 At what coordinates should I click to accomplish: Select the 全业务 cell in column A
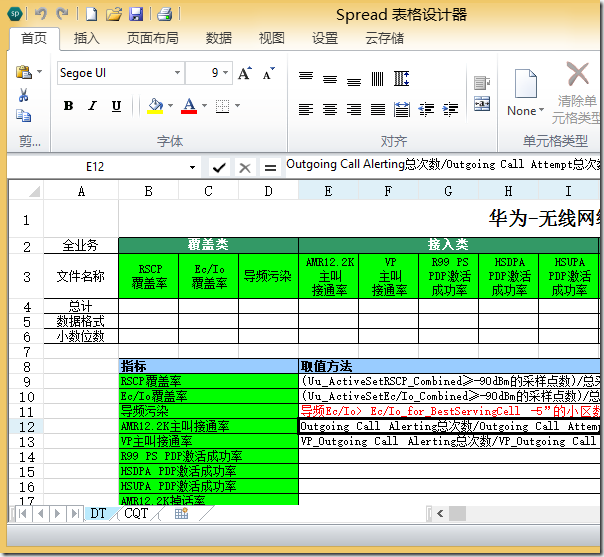(x=81, y=246)
